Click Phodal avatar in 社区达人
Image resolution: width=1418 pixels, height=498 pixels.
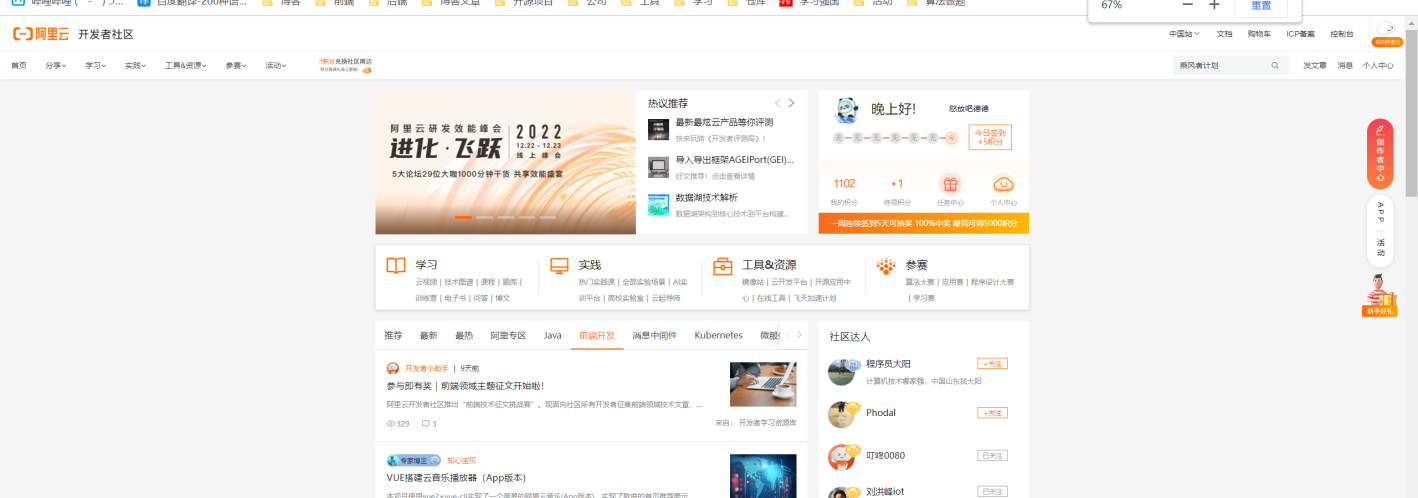coord(842,415)
